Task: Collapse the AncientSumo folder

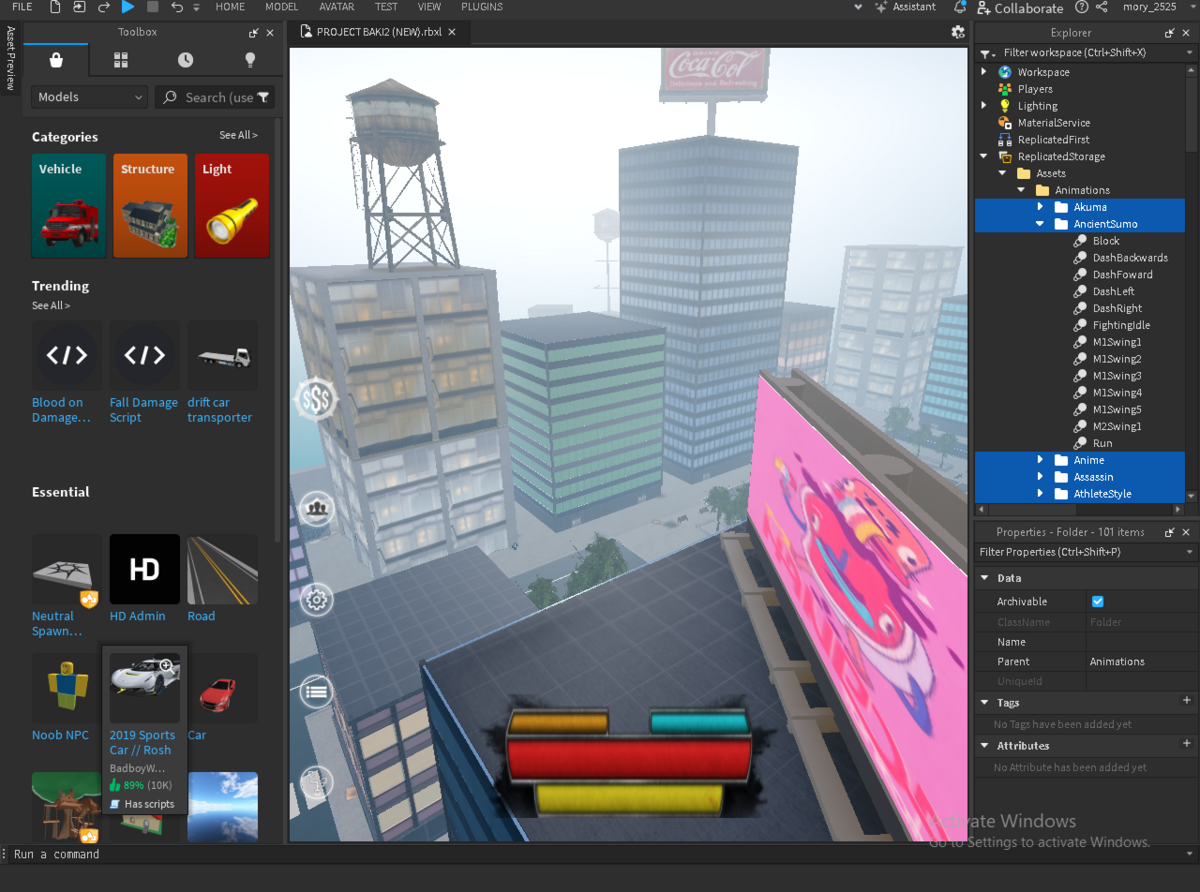Action: [x=1040, y=224]
